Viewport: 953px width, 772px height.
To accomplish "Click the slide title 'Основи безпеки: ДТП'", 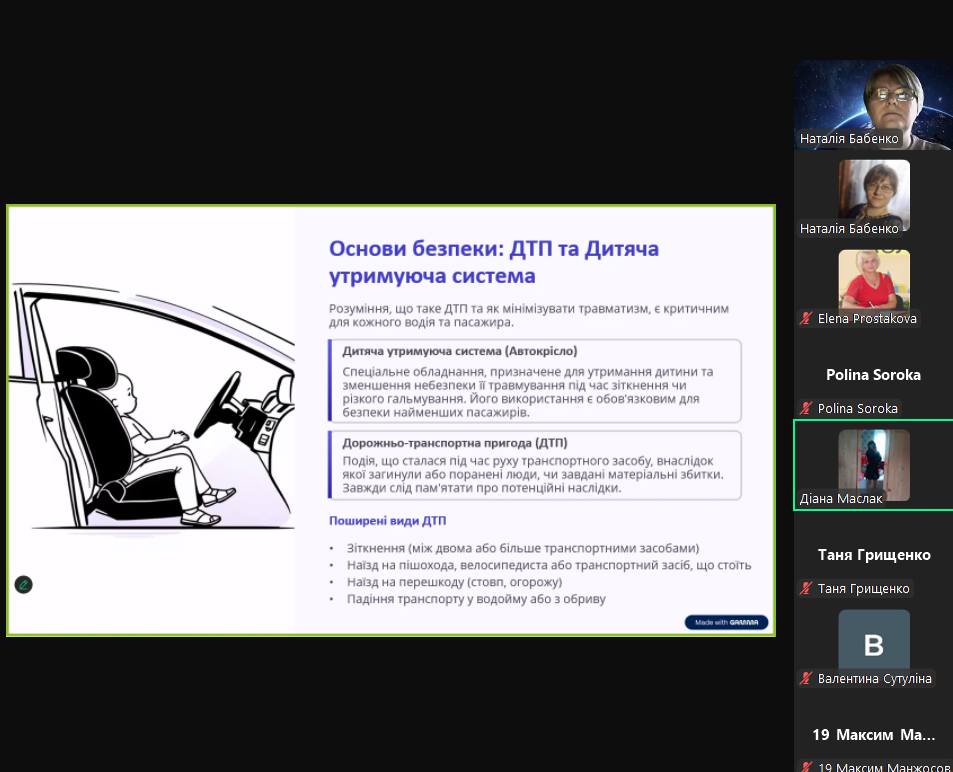I will [x=494, y=261].
